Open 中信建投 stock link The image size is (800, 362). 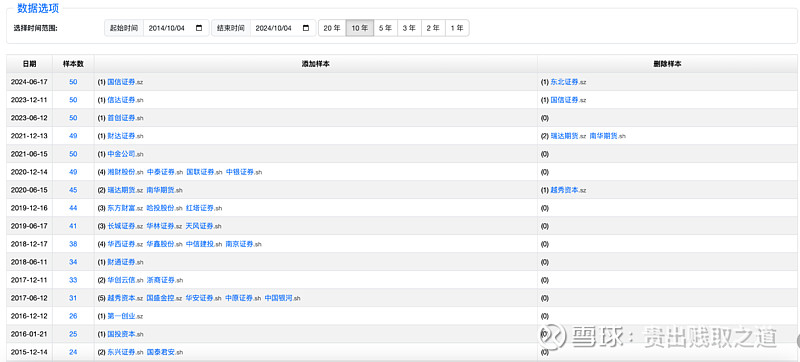[201, 244]
